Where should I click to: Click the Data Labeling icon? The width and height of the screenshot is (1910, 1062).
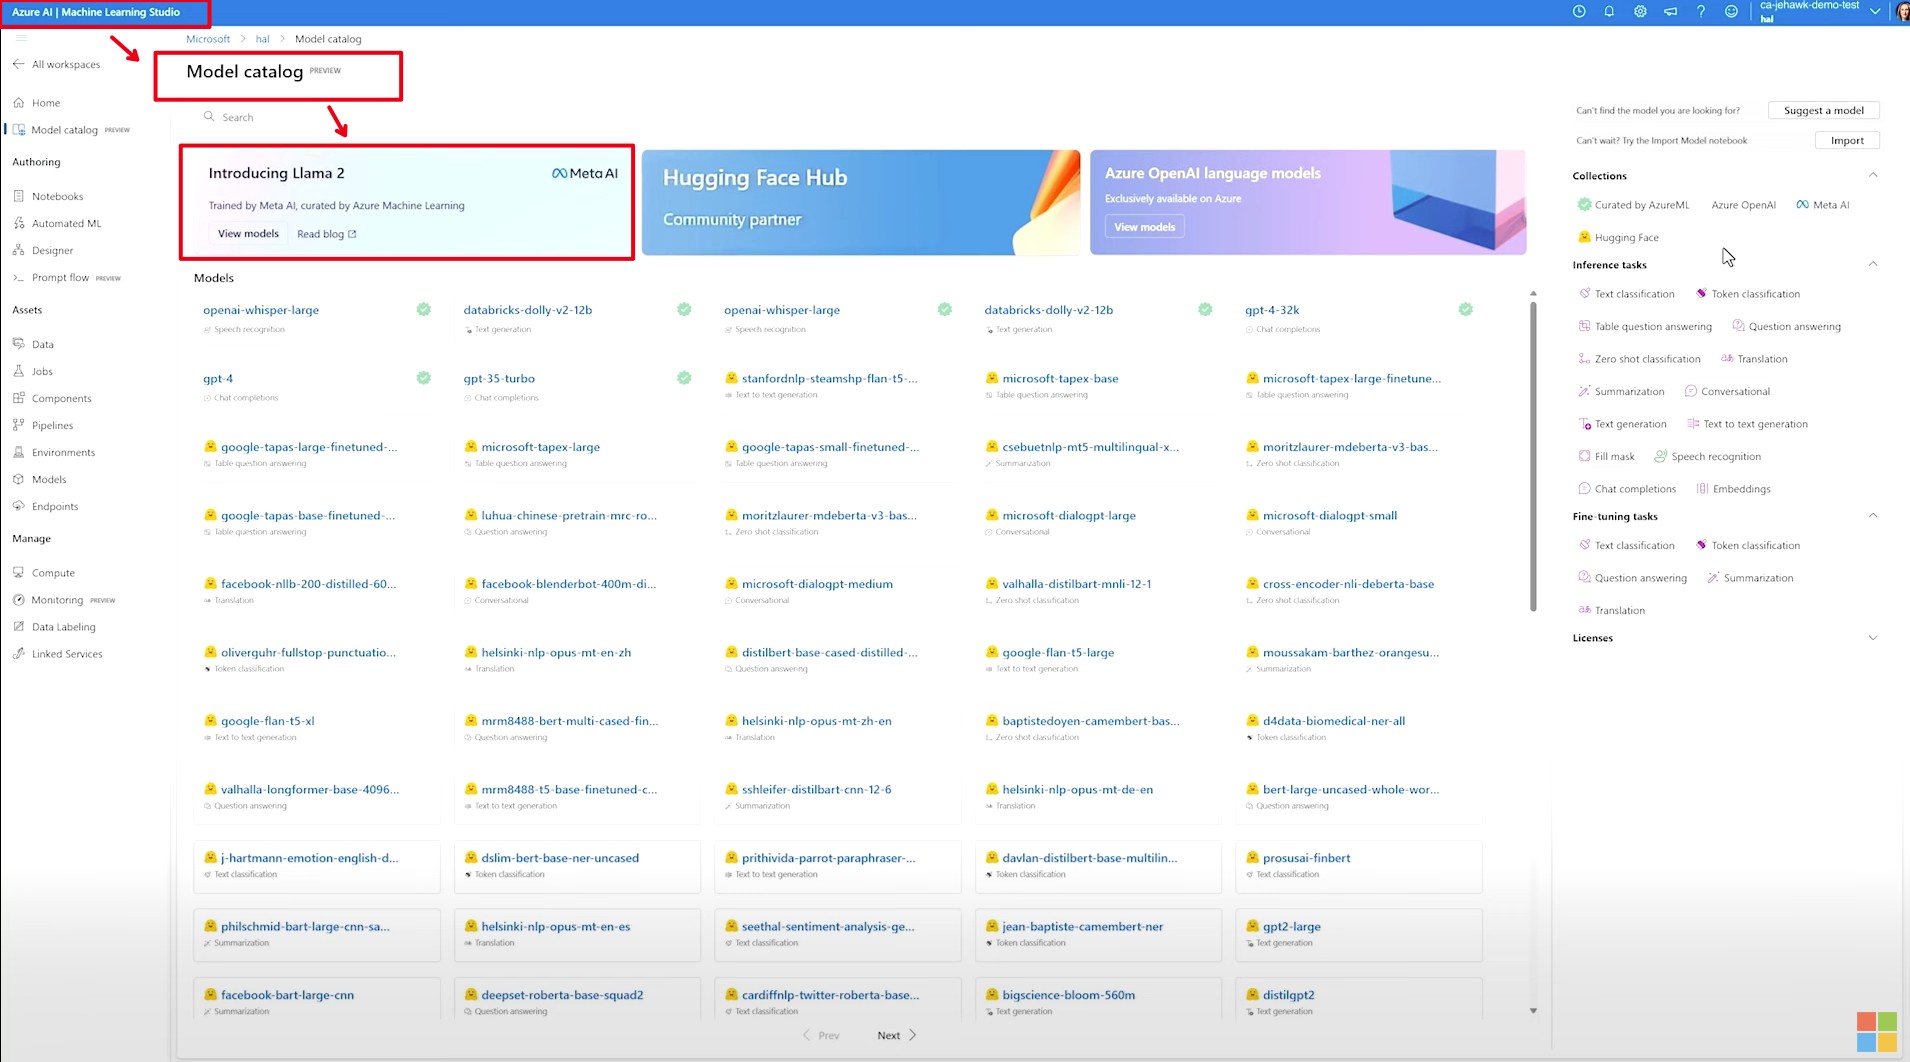point(18,627)
